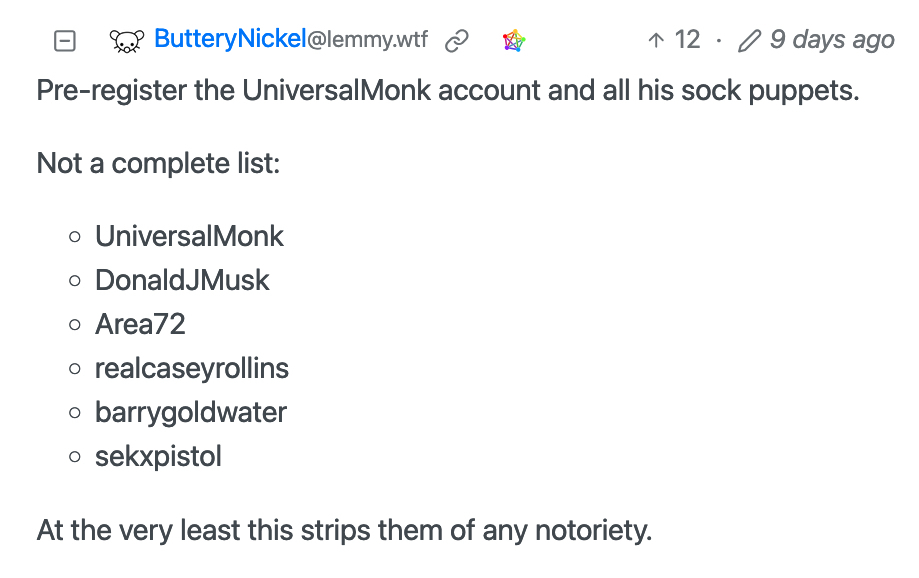
Task: Click the @lemmy.wtf instance label
Action: coord(367,40)
